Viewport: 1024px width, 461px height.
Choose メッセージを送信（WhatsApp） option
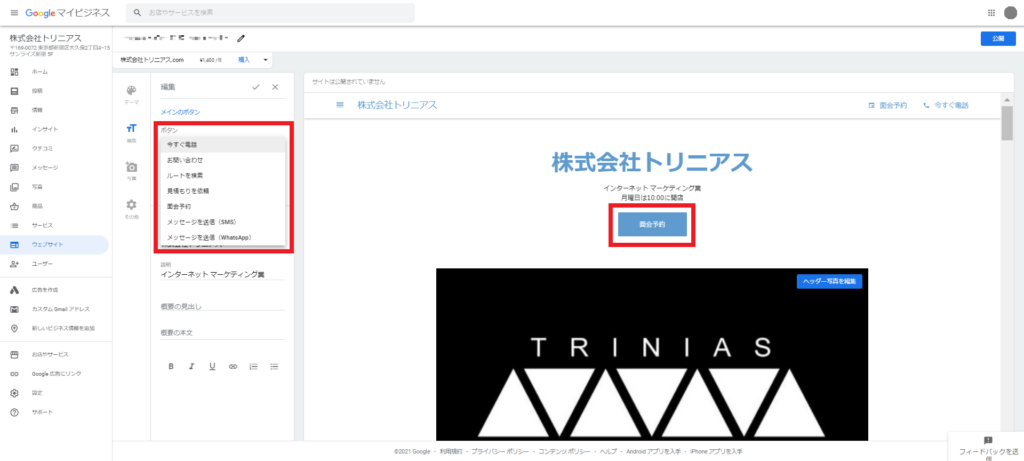[x=223, y=237]
